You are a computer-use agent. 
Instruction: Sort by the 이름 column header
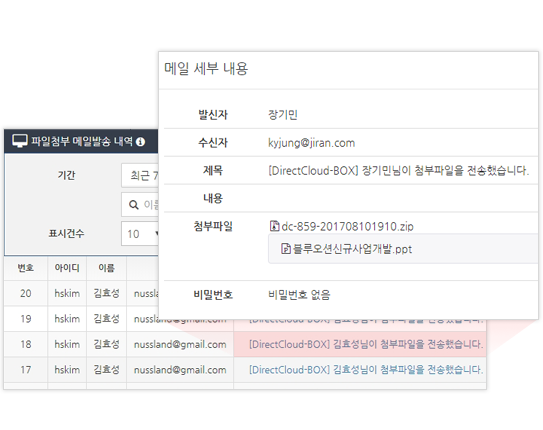(106, 268)
